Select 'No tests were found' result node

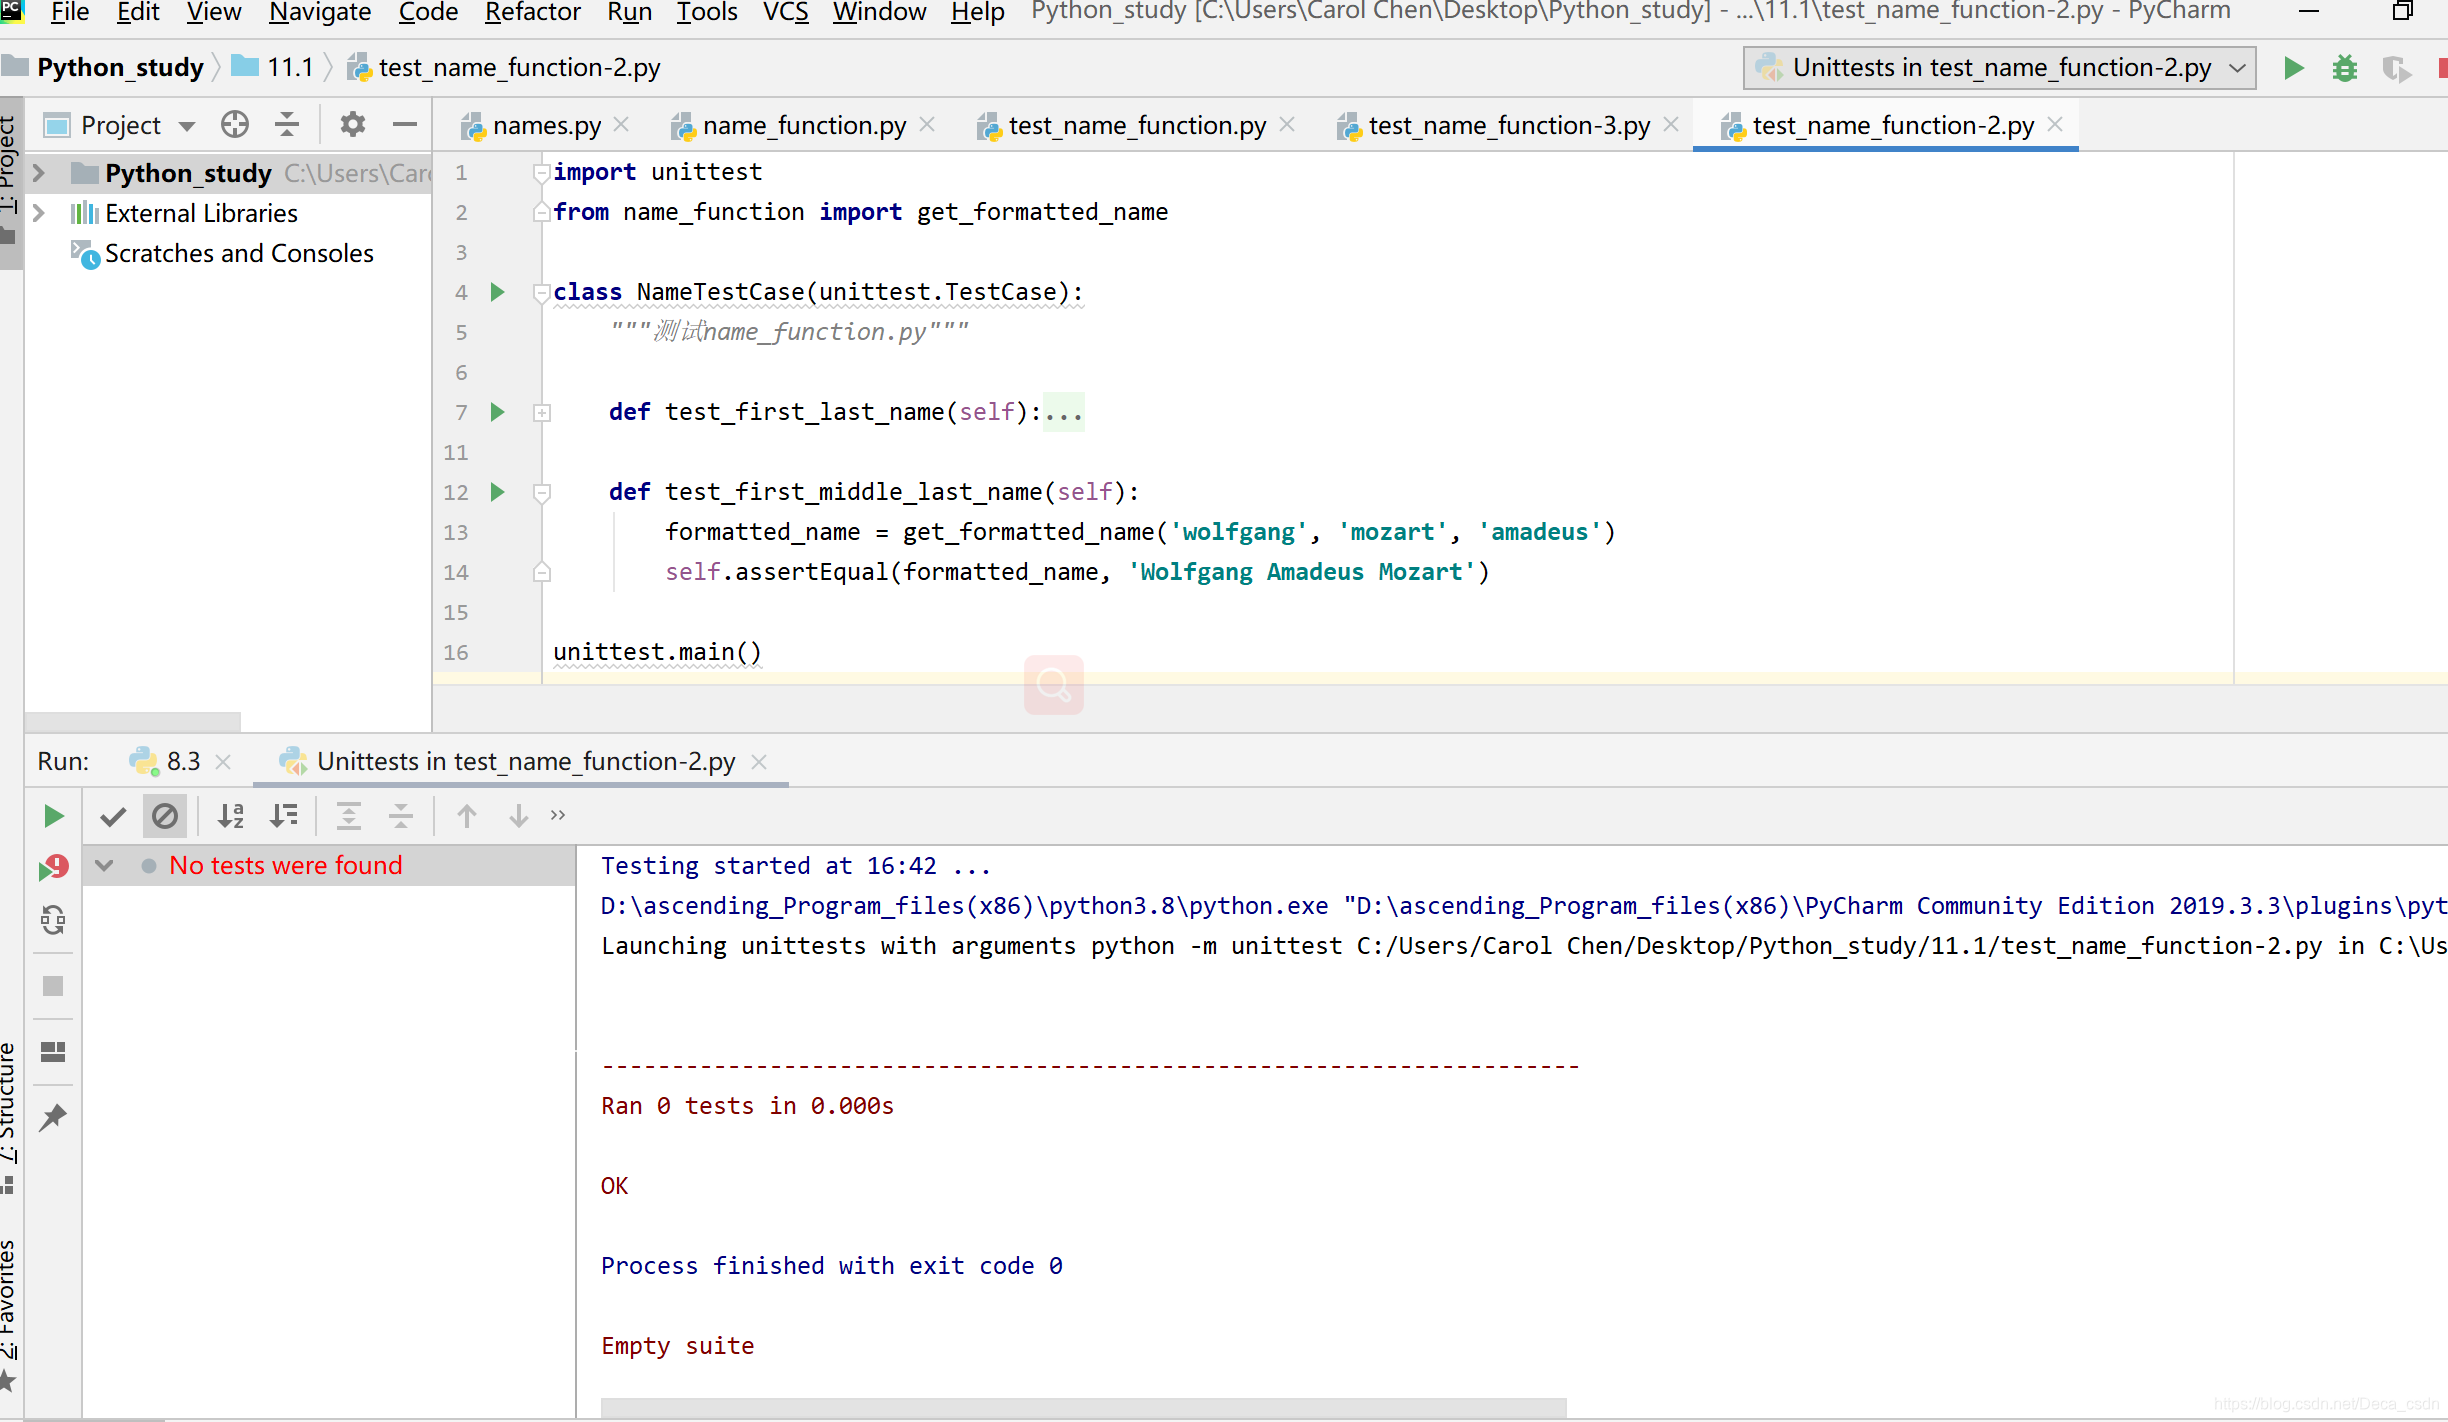(285, 866)
